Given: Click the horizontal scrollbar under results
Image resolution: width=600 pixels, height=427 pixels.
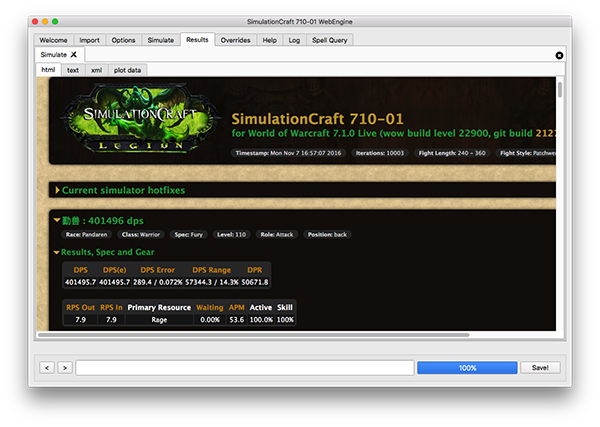Looking at the screenshot, I should click(250, 334).
